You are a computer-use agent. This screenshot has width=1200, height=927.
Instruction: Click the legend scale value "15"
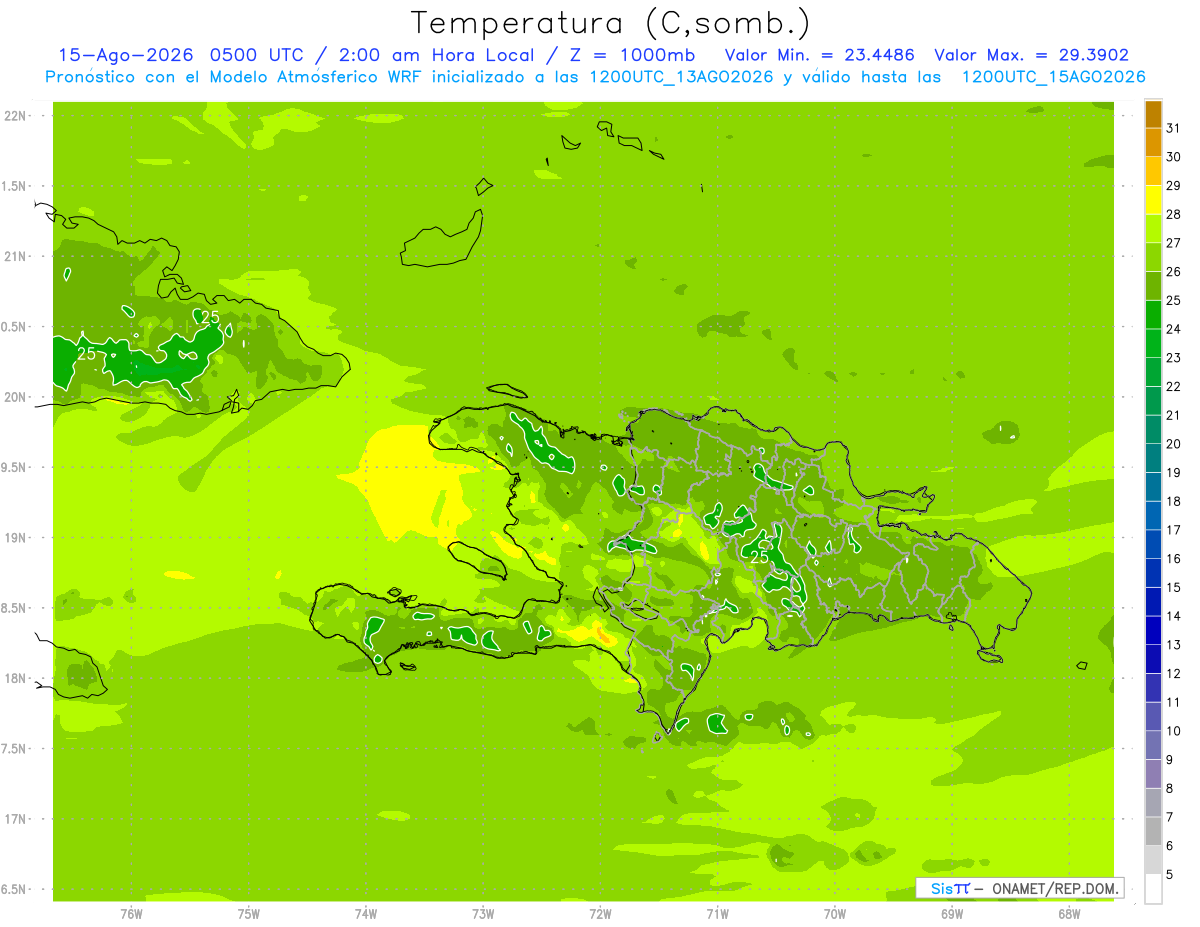pyautogui.click(x=1173, y=588)
